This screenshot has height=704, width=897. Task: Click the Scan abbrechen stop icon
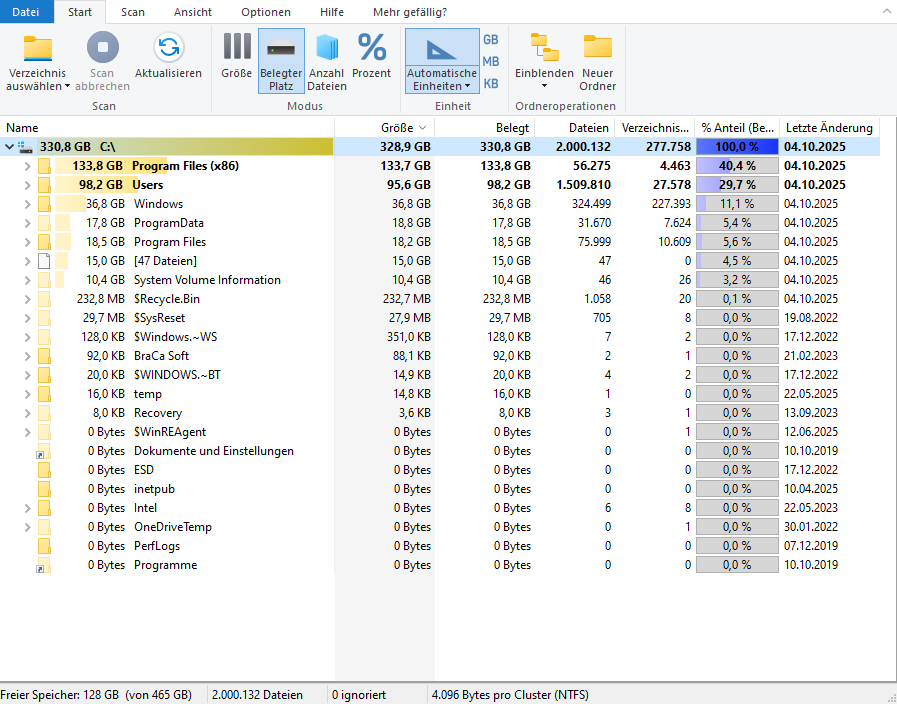pyautogui.click(x=102, y=47)
